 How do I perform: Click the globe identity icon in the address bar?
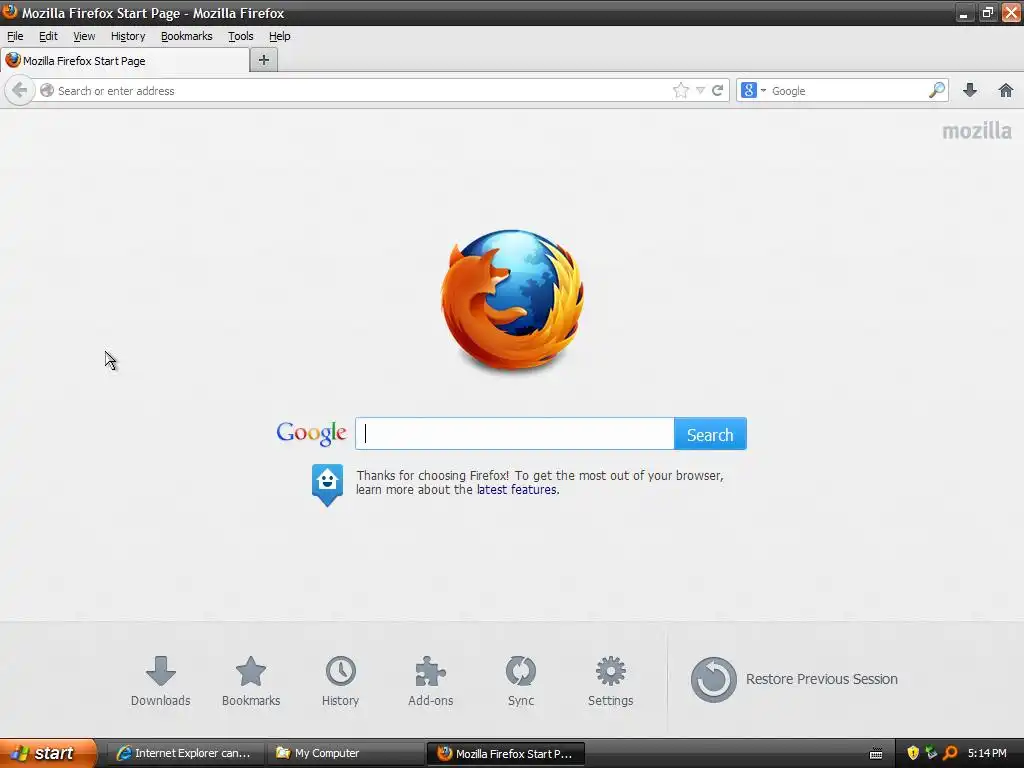pyautogui.click(x=46, y=90)
